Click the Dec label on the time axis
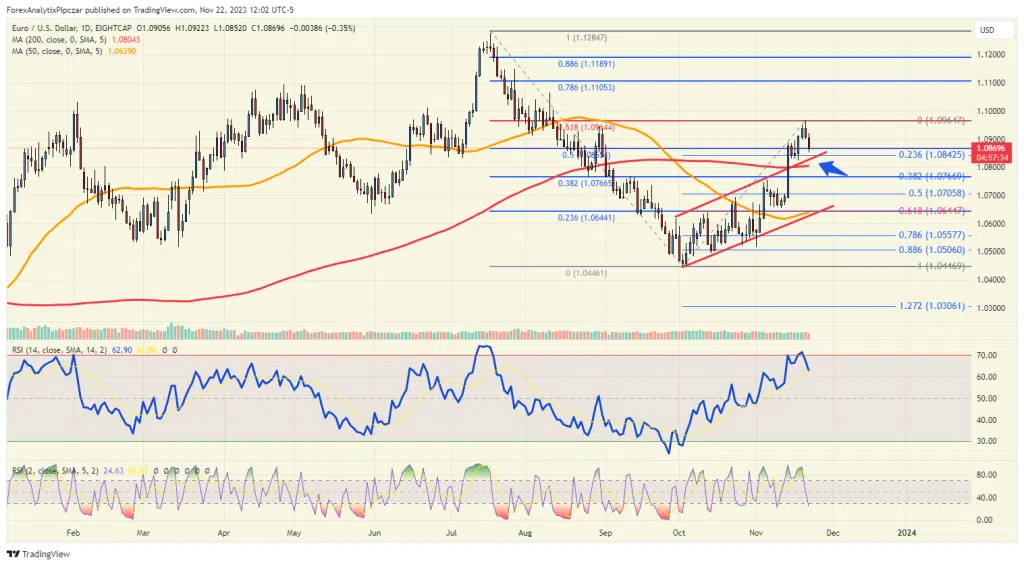 tap(833, 533)
